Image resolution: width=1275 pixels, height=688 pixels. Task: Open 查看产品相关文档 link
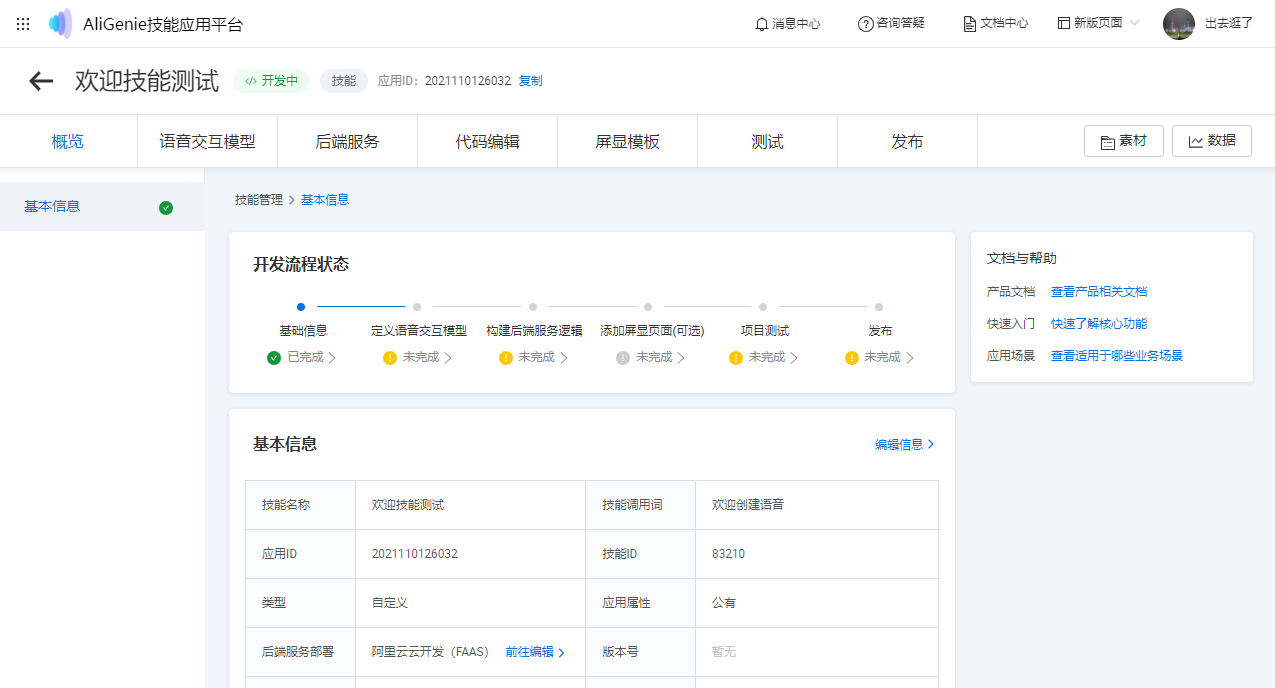(x=1099, y=292)
